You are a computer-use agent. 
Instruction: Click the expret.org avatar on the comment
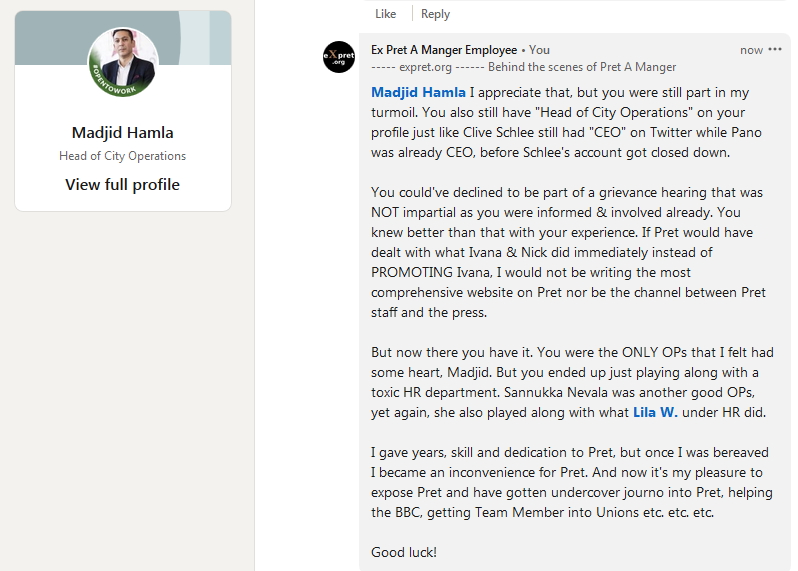point(339,57)
